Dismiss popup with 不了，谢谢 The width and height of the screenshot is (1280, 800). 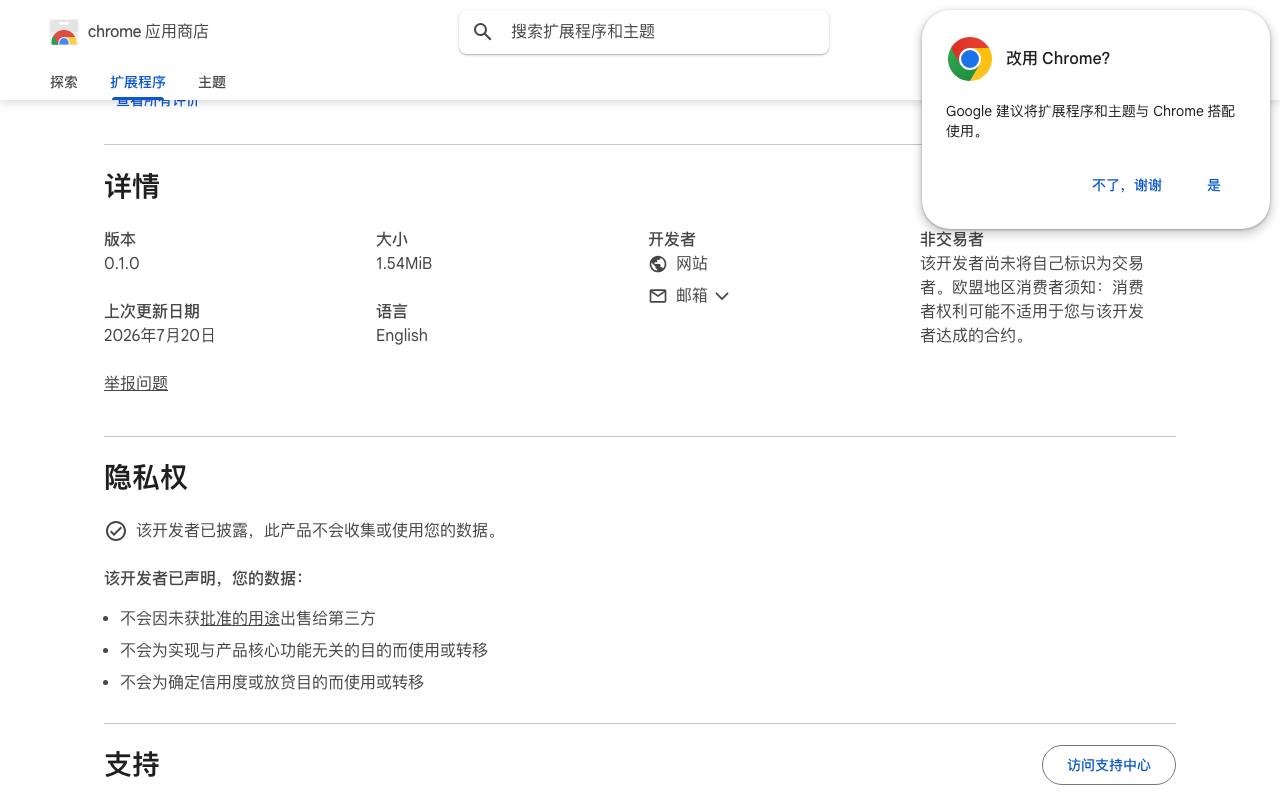pos(1127,185)
